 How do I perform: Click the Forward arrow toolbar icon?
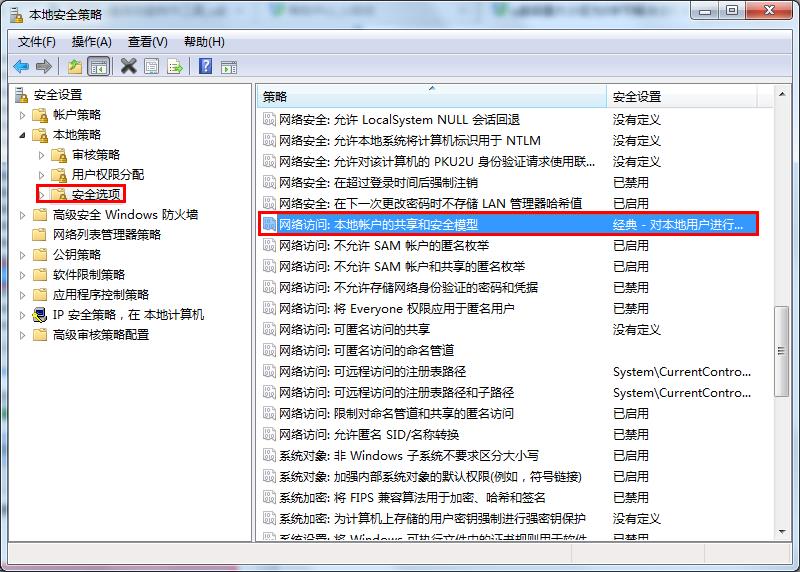point(44,66)
